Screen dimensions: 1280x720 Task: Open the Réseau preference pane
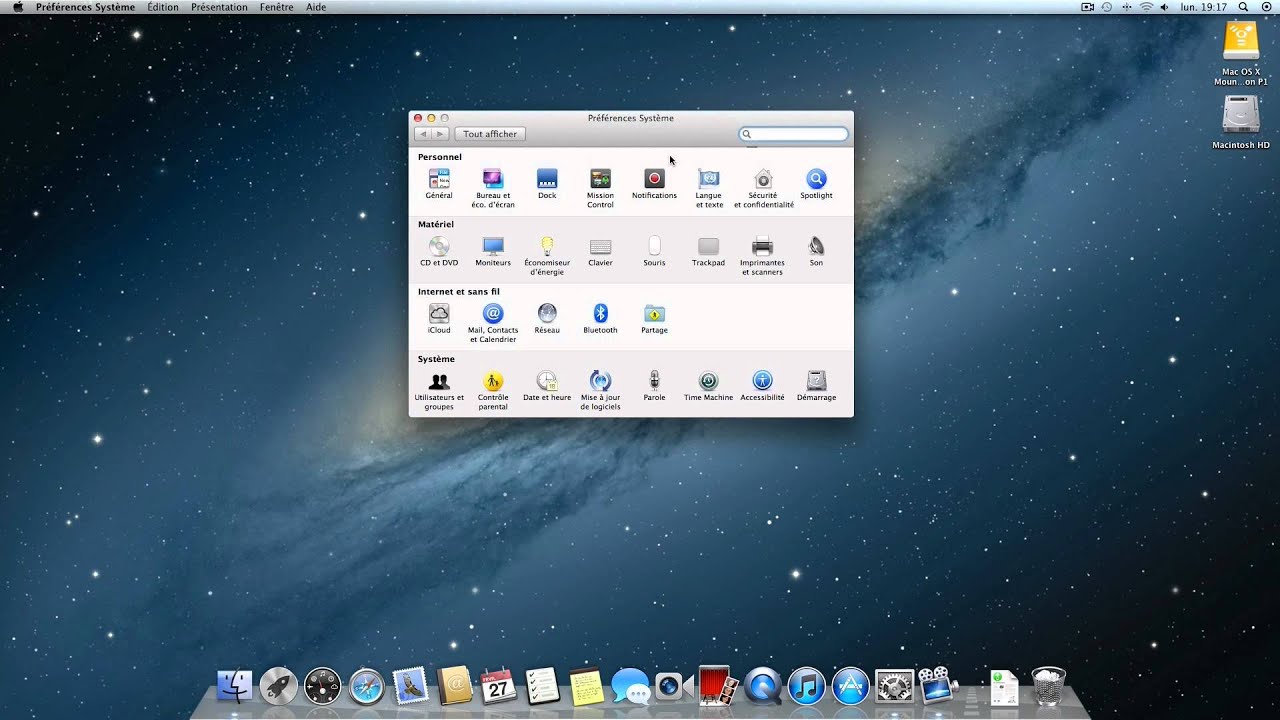click(x=547, y=318)
